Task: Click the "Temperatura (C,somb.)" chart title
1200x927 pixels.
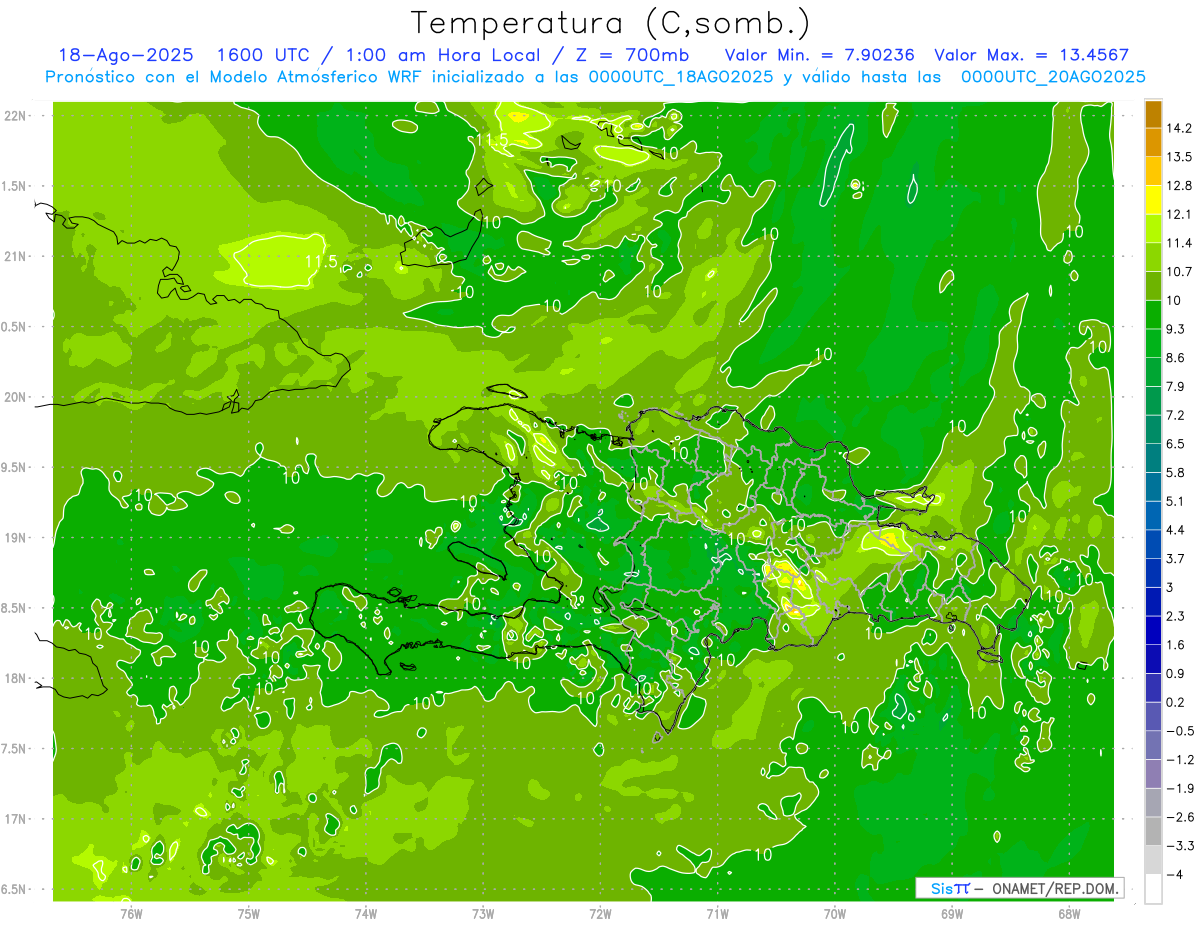Action: coord(611,23)
